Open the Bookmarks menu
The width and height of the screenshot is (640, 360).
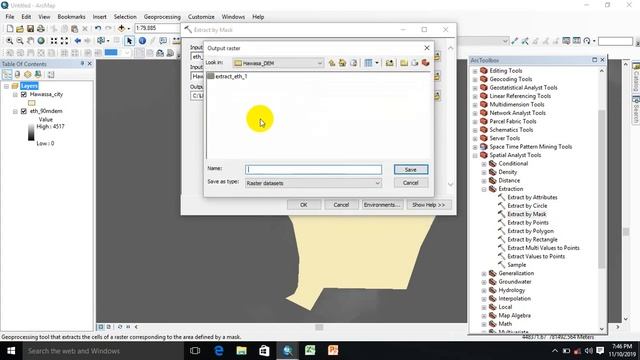click(71, 17)
